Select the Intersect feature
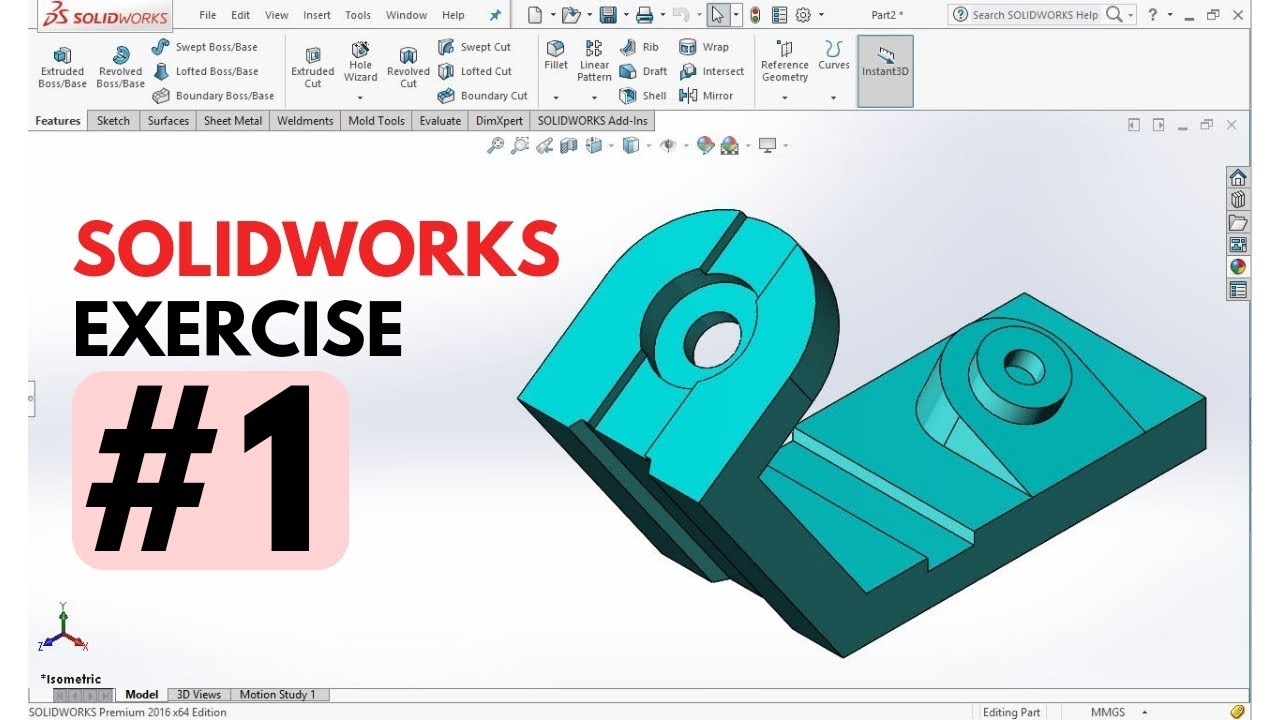 712,71
